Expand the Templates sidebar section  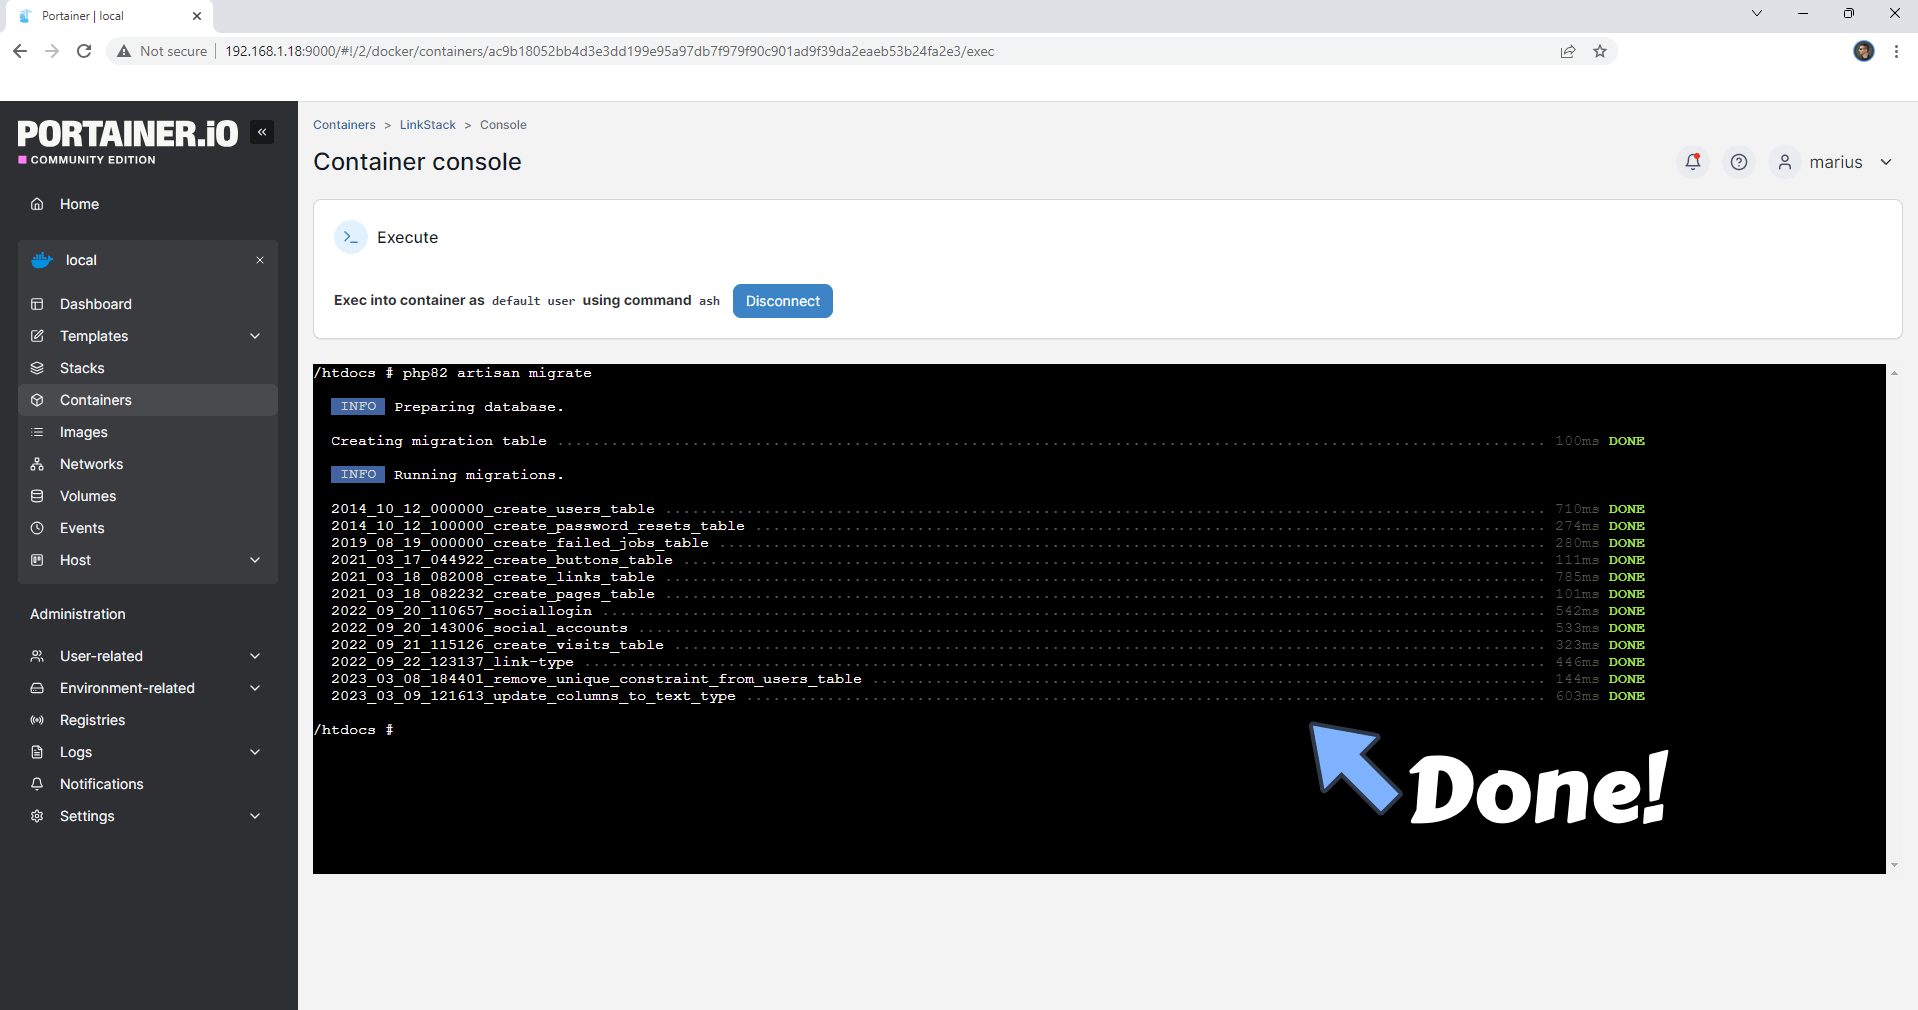(255, 336)
